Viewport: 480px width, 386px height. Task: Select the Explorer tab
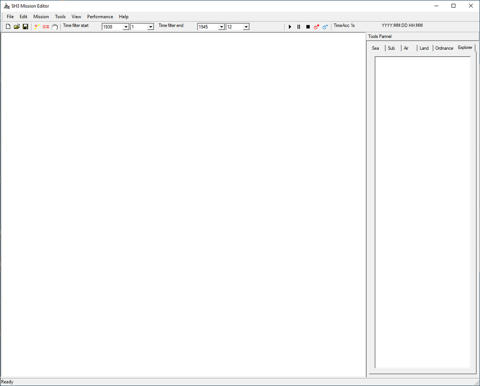pyautogui.click(x=465, y=48)
